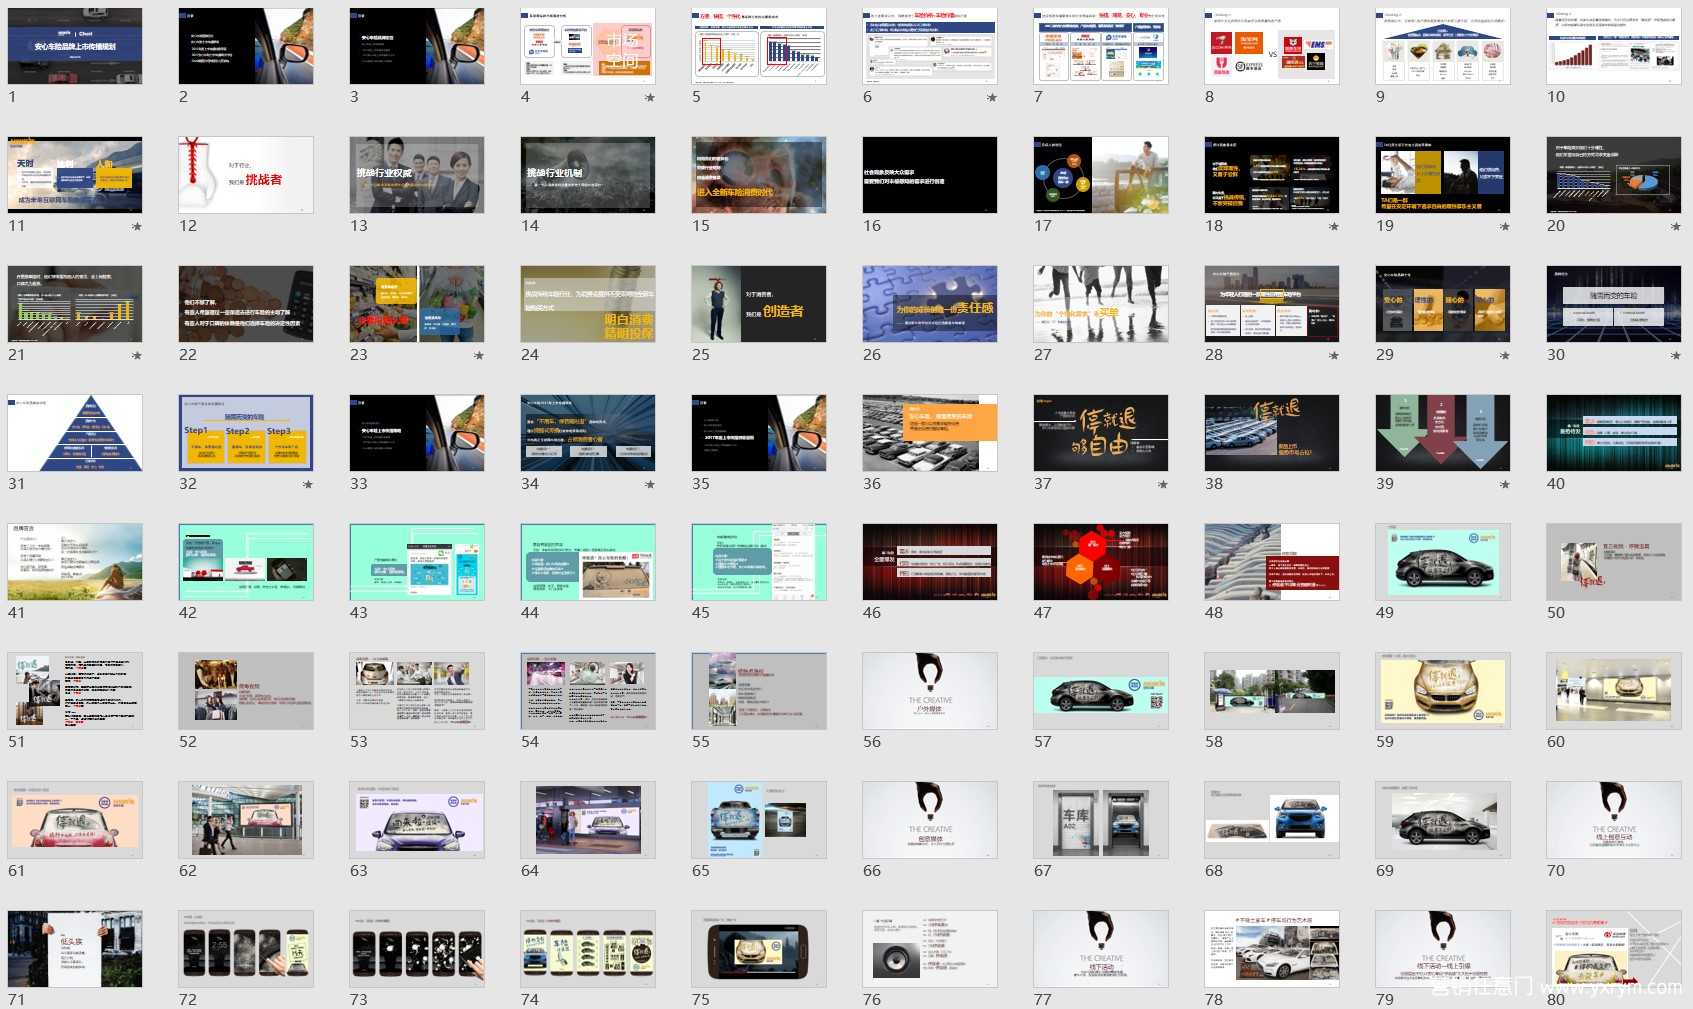Screen dimensions: 1693x1009
Task: Click the star icon beneath slide 39
Action: coord(1505,485)
